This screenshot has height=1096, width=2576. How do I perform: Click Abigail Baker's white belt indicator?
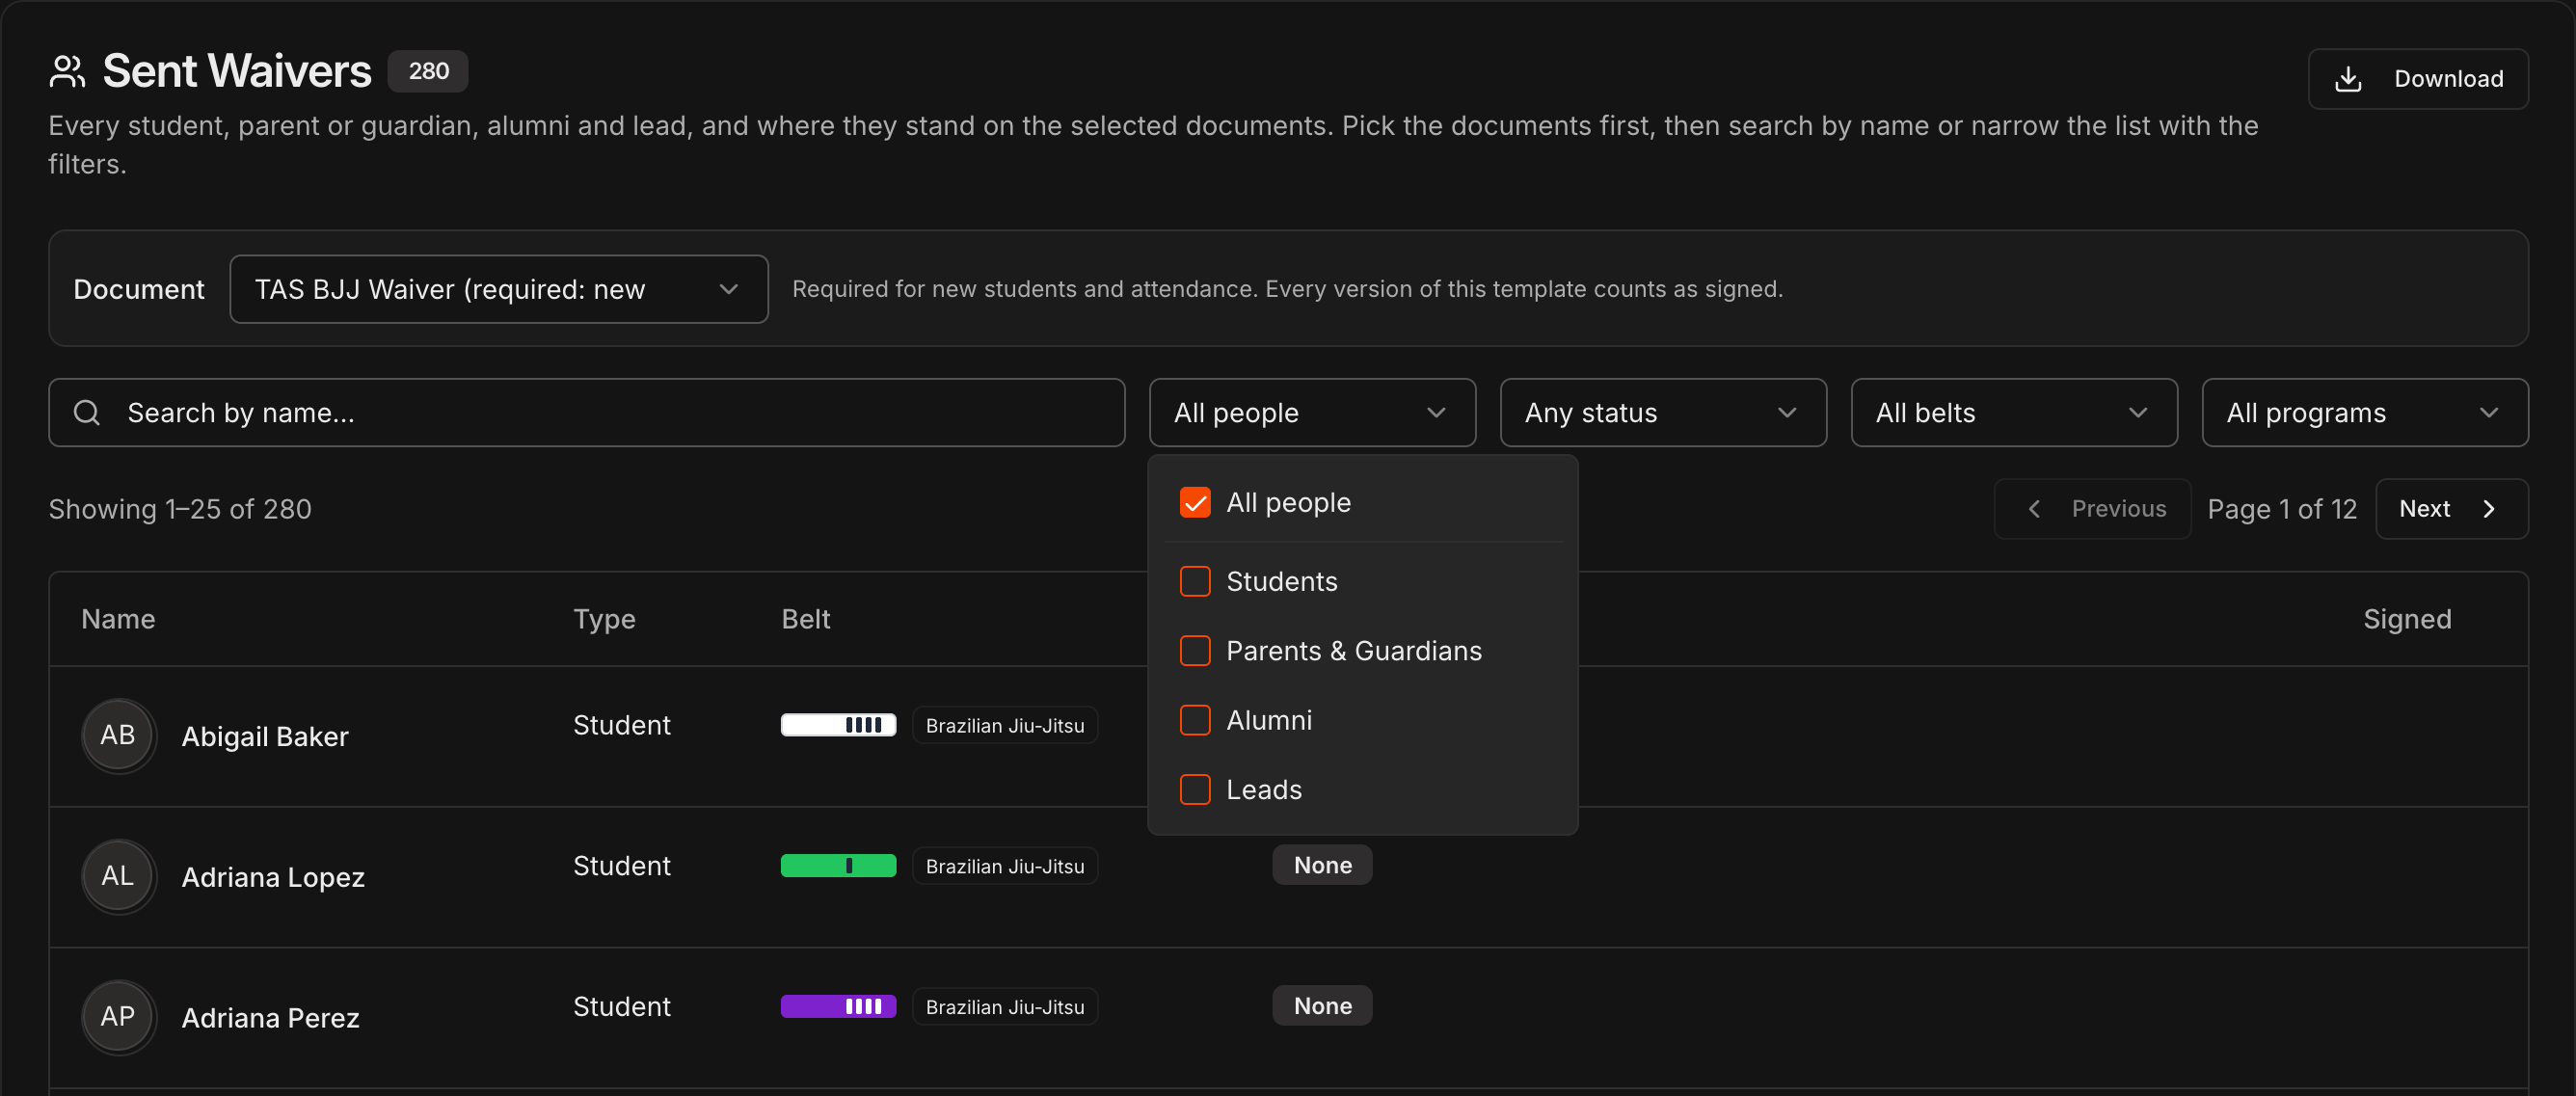(x=838, y=725)
